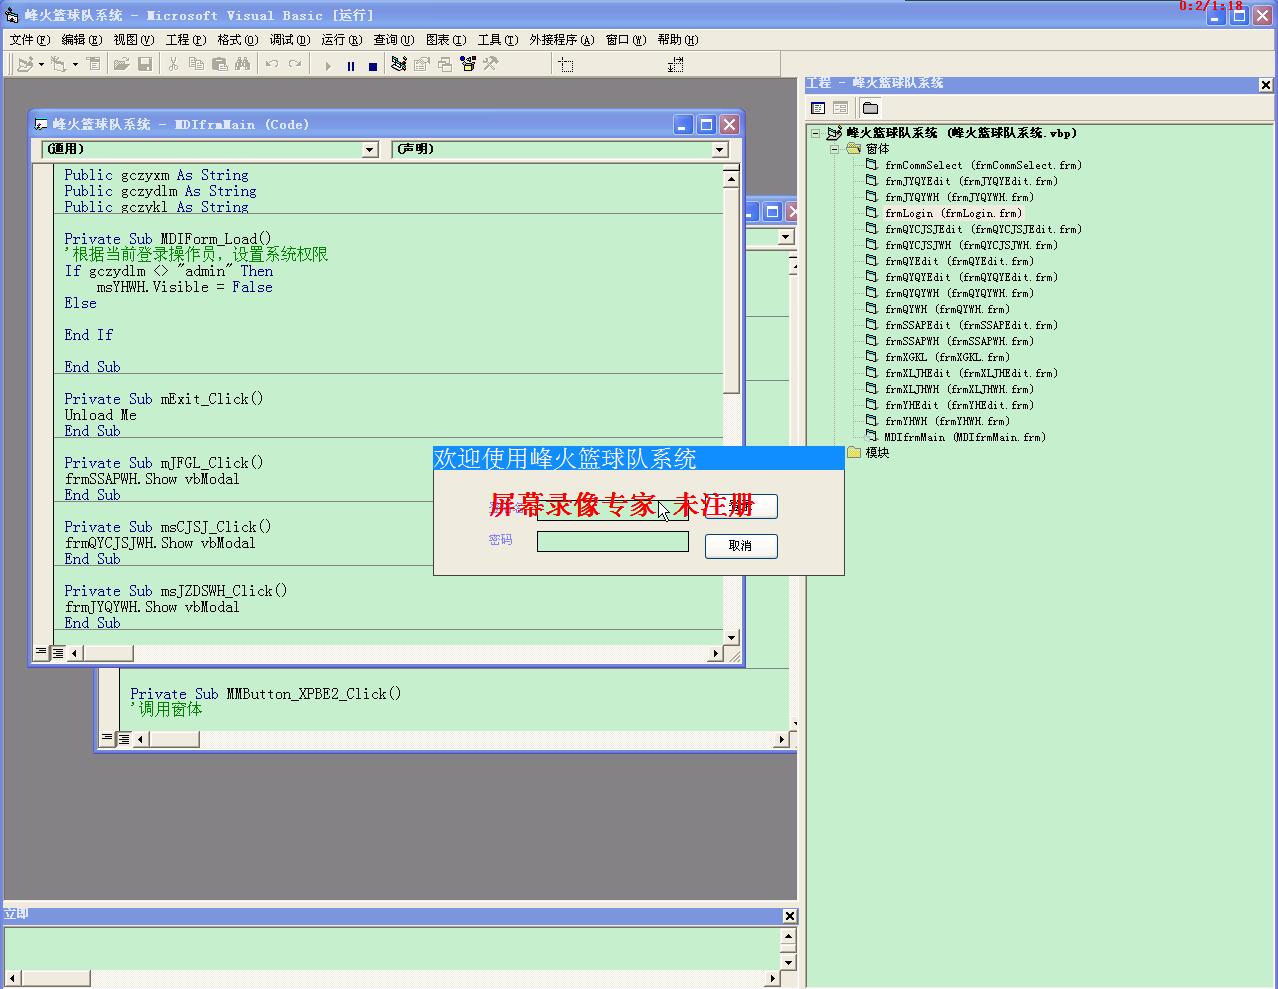Click the Cut scissors icon
Screen dimensions: 1278x989
pos(173,64)
